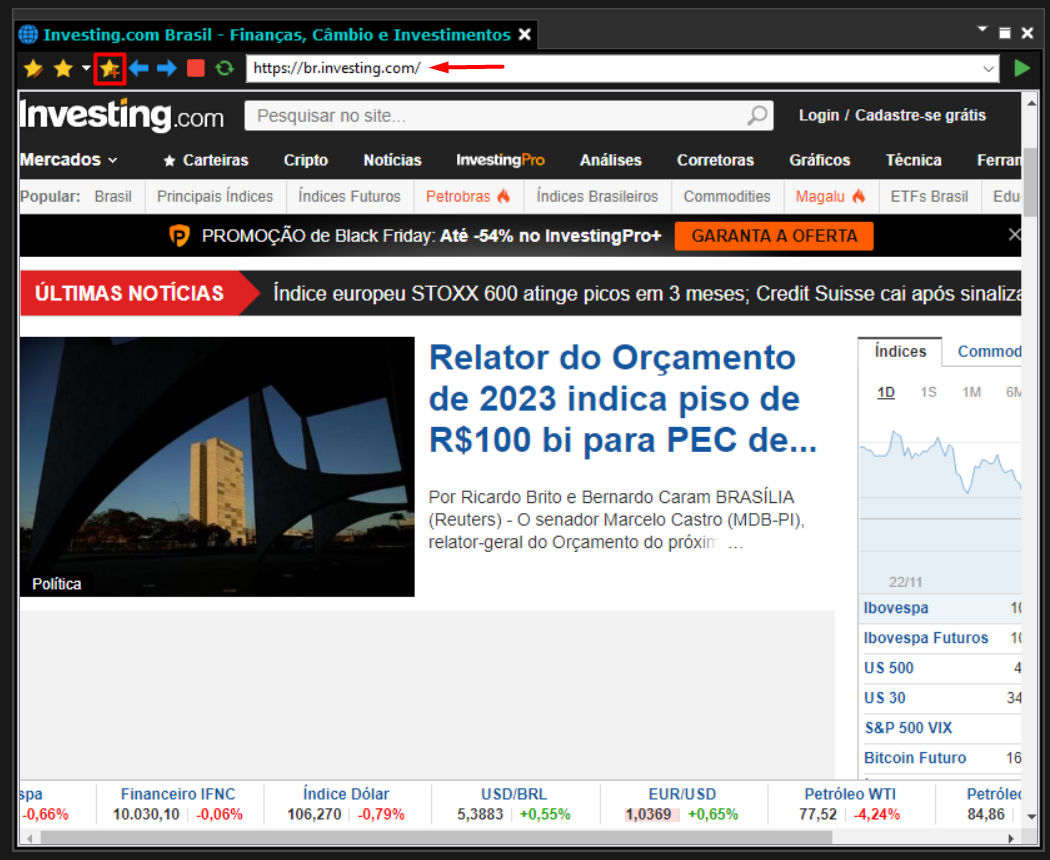Open the Magalu popular link
Image resolution: width=1050 pixels, height=860 pixels.
(x=830, y=196)
